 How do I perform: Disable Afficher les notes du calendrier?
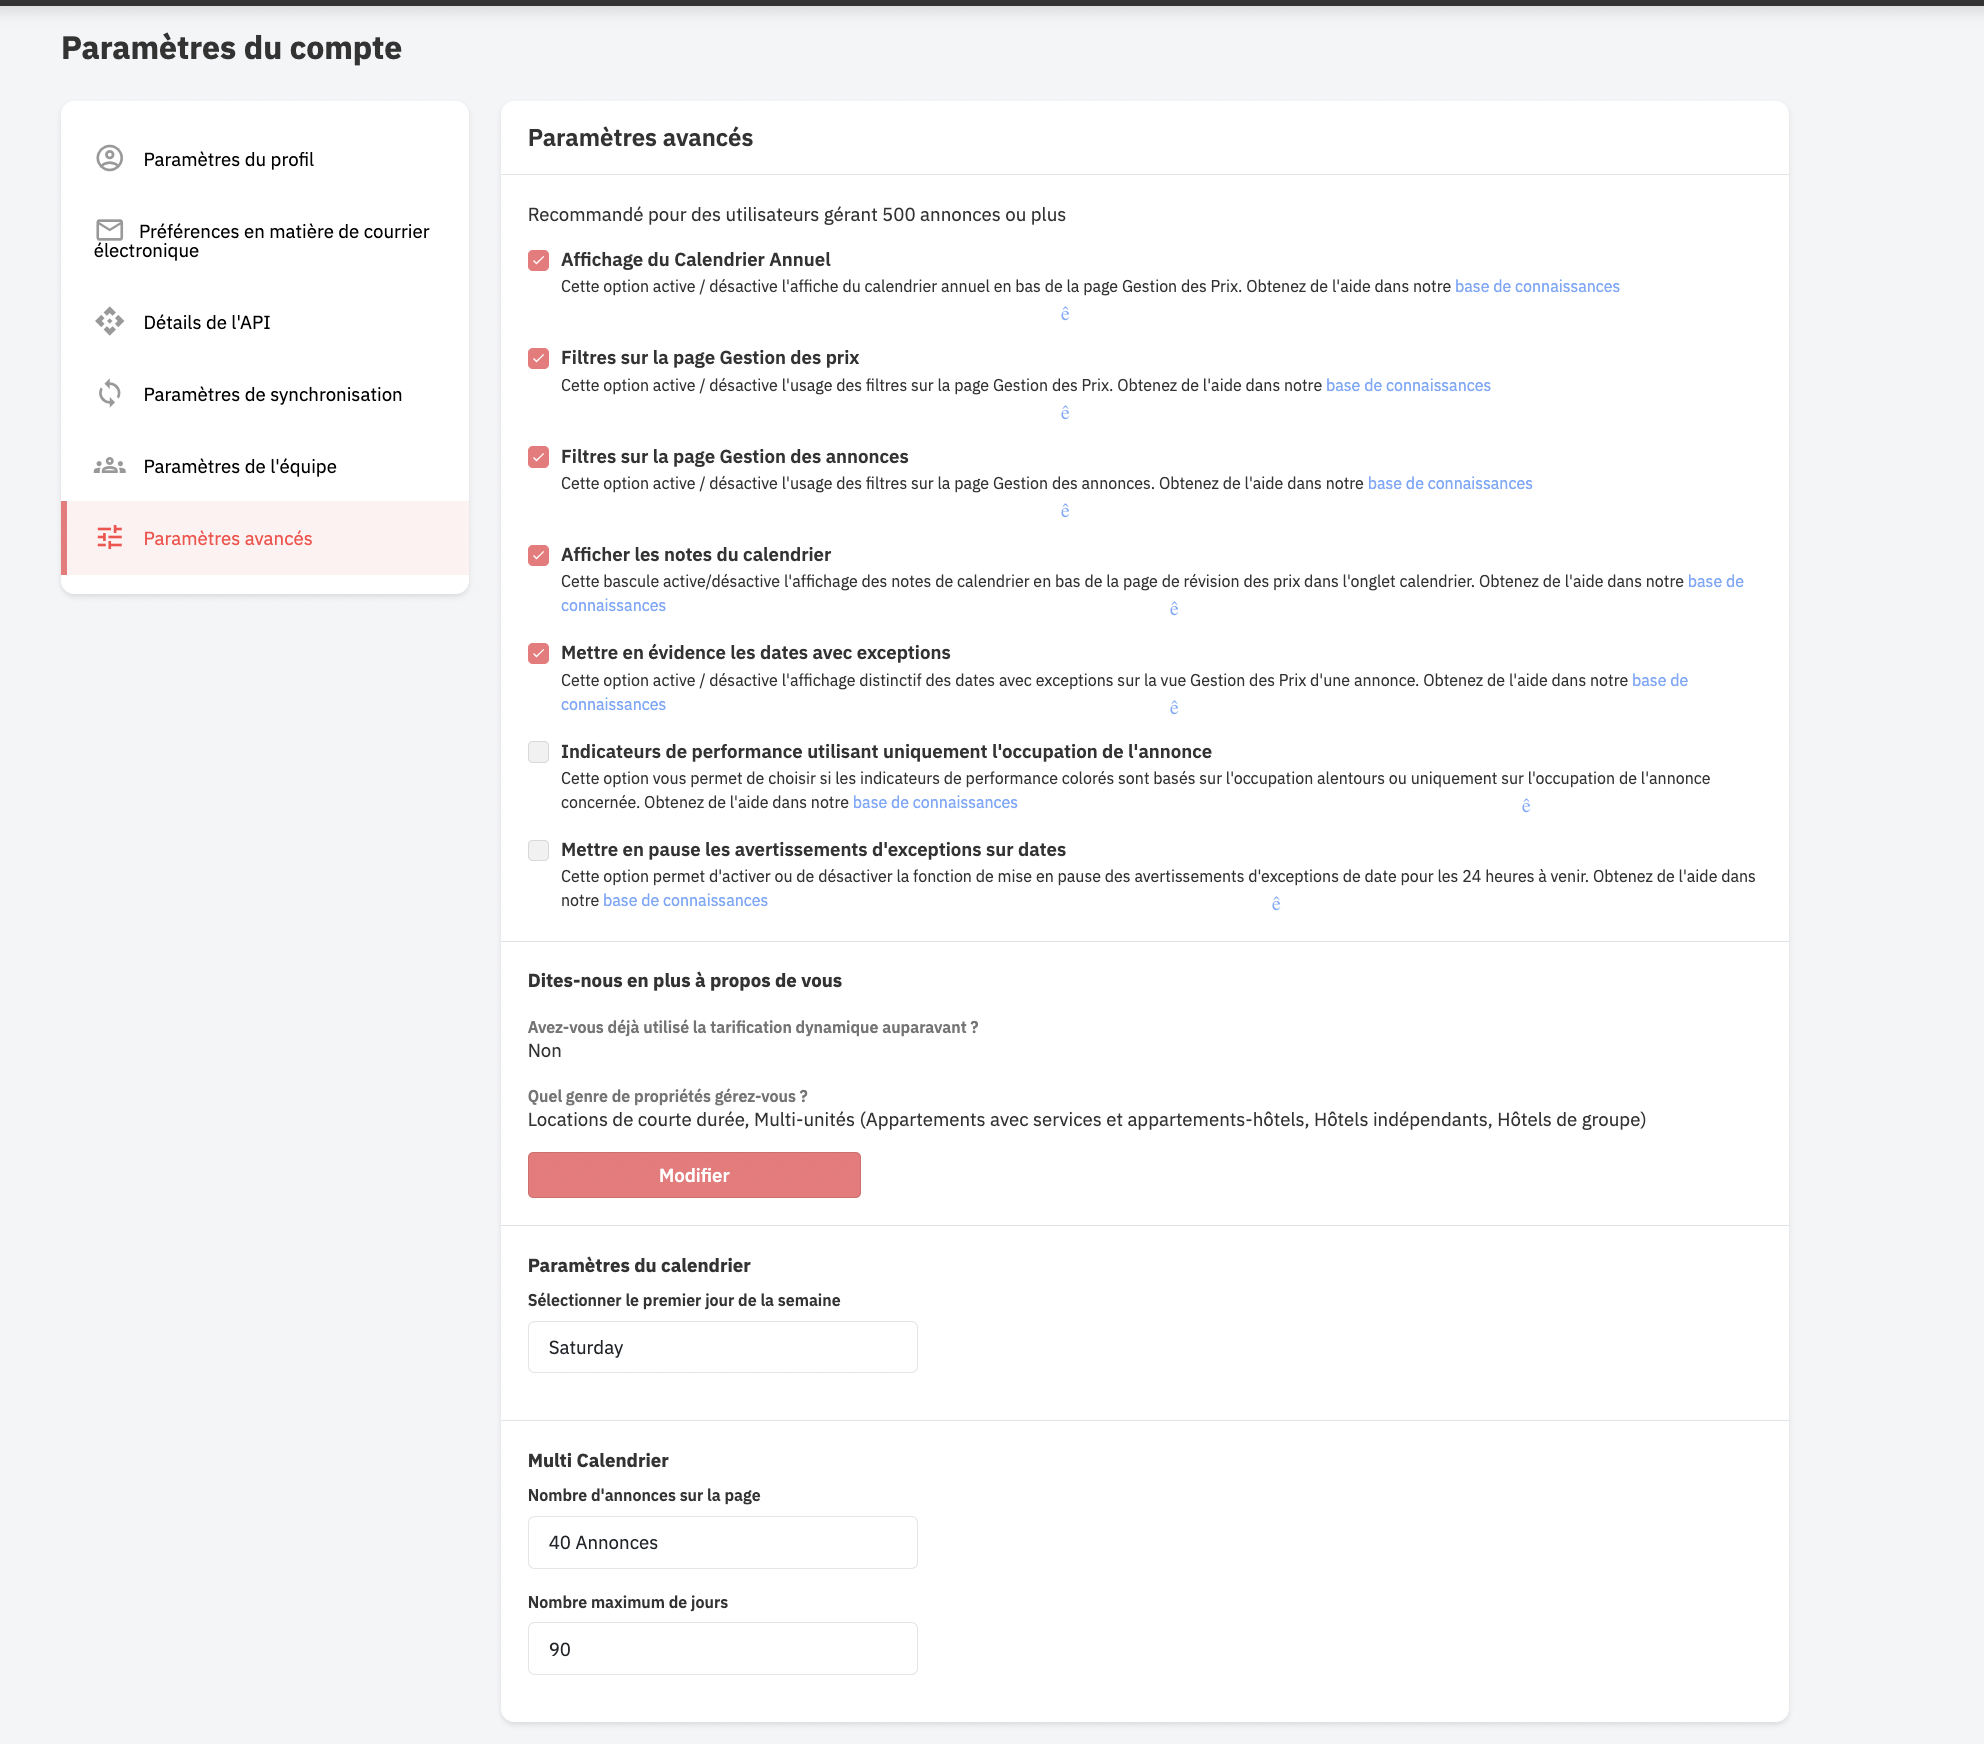(x=539, y=555)
